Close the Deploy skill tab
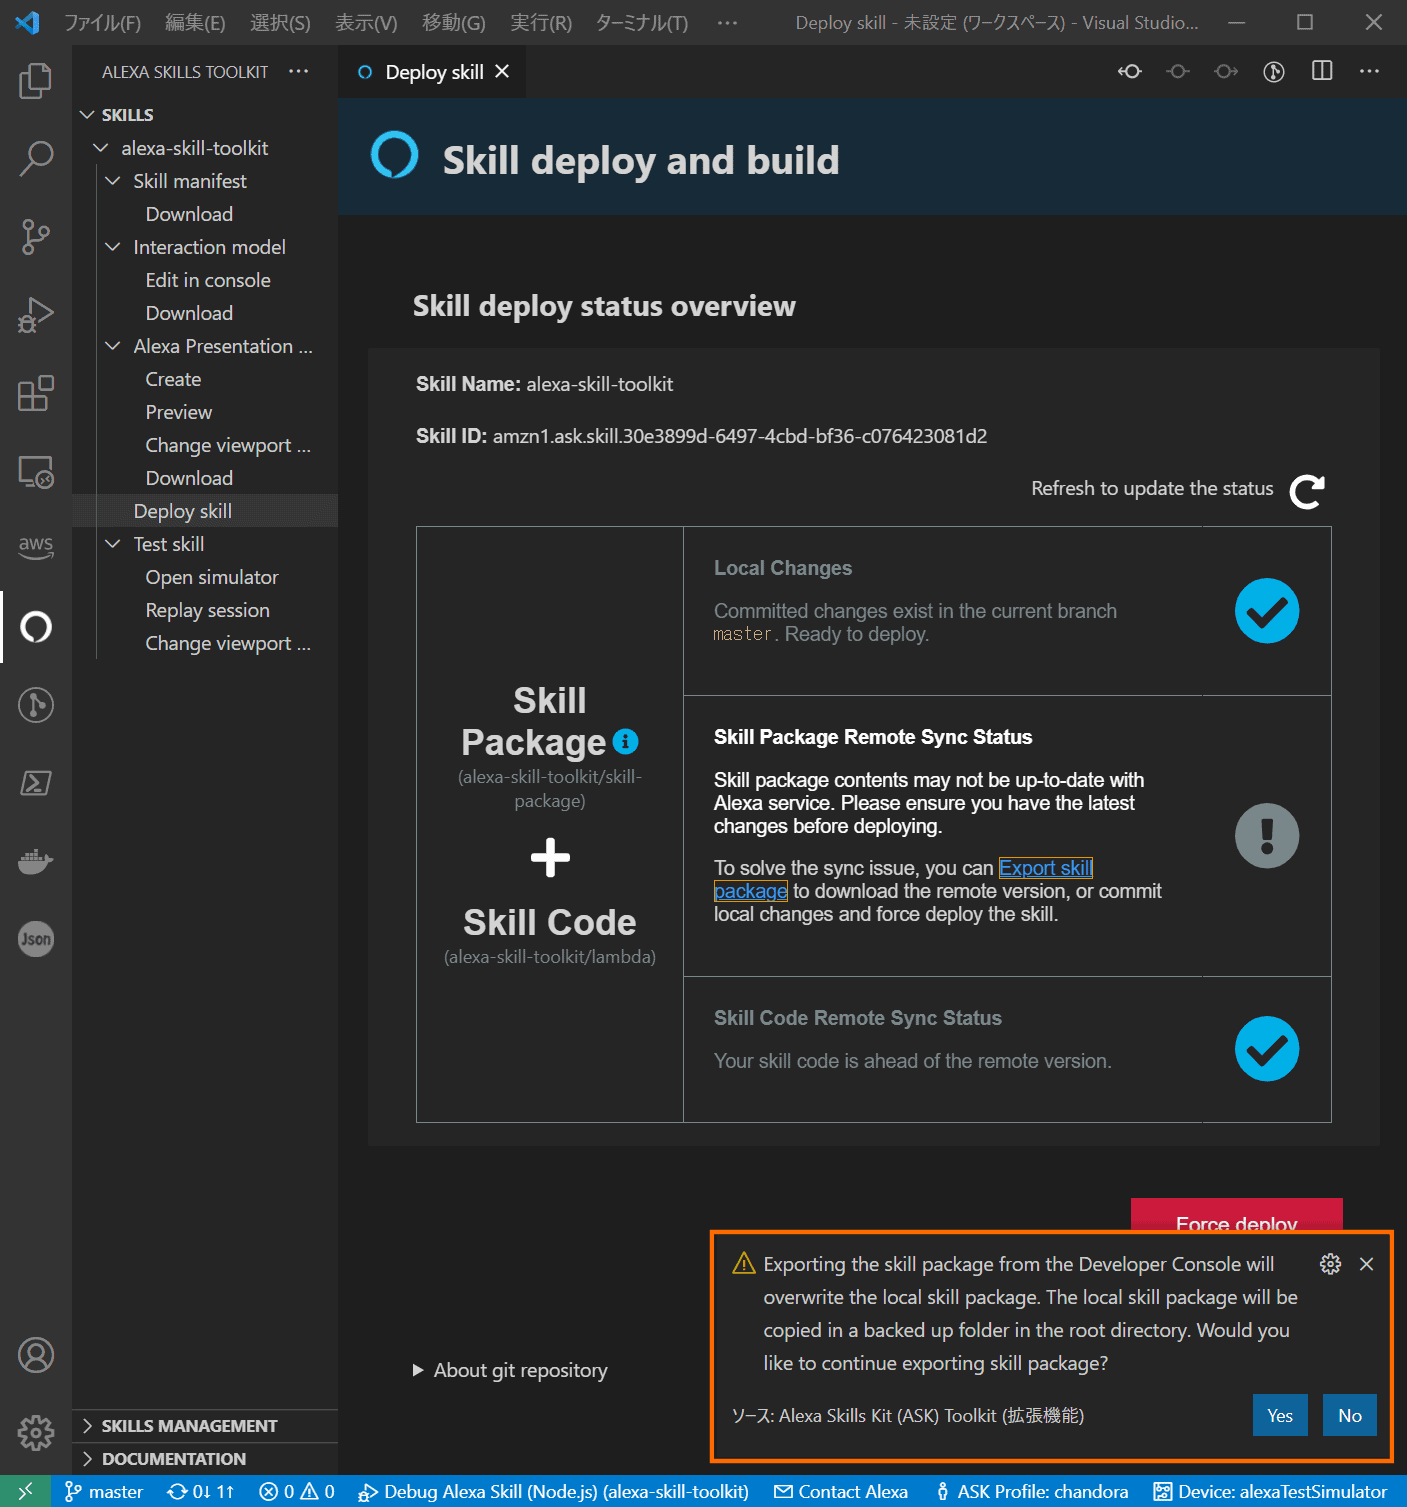The image size is (1407, 1507). (502, 71)
